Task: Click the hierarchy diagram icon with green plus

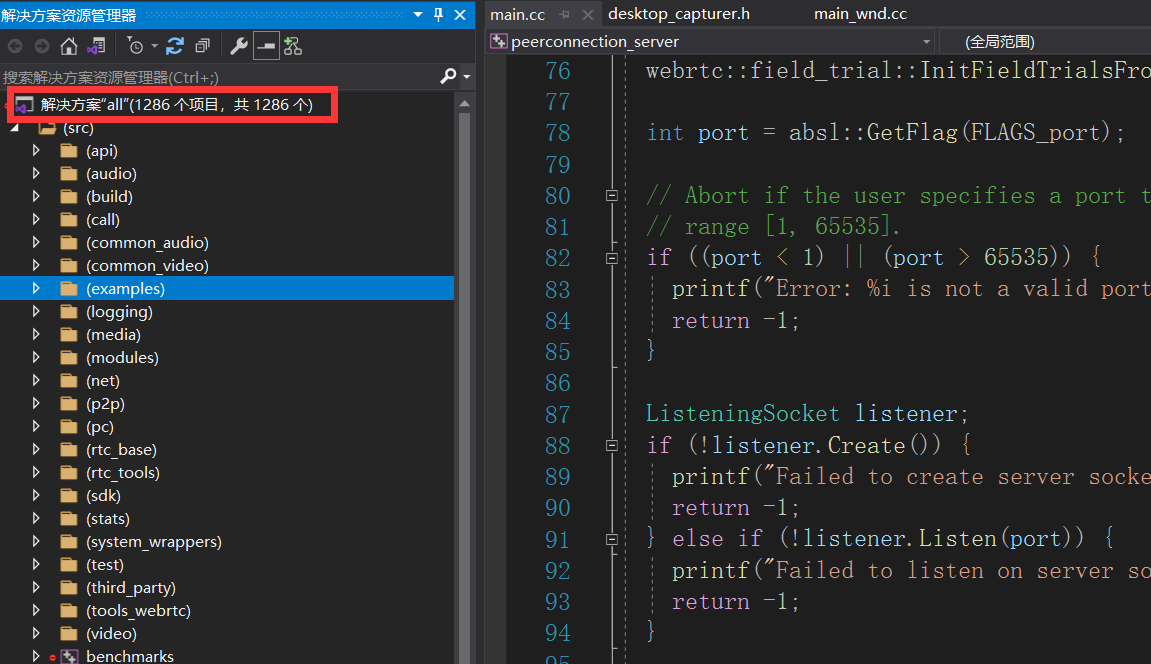Action: 293,46
